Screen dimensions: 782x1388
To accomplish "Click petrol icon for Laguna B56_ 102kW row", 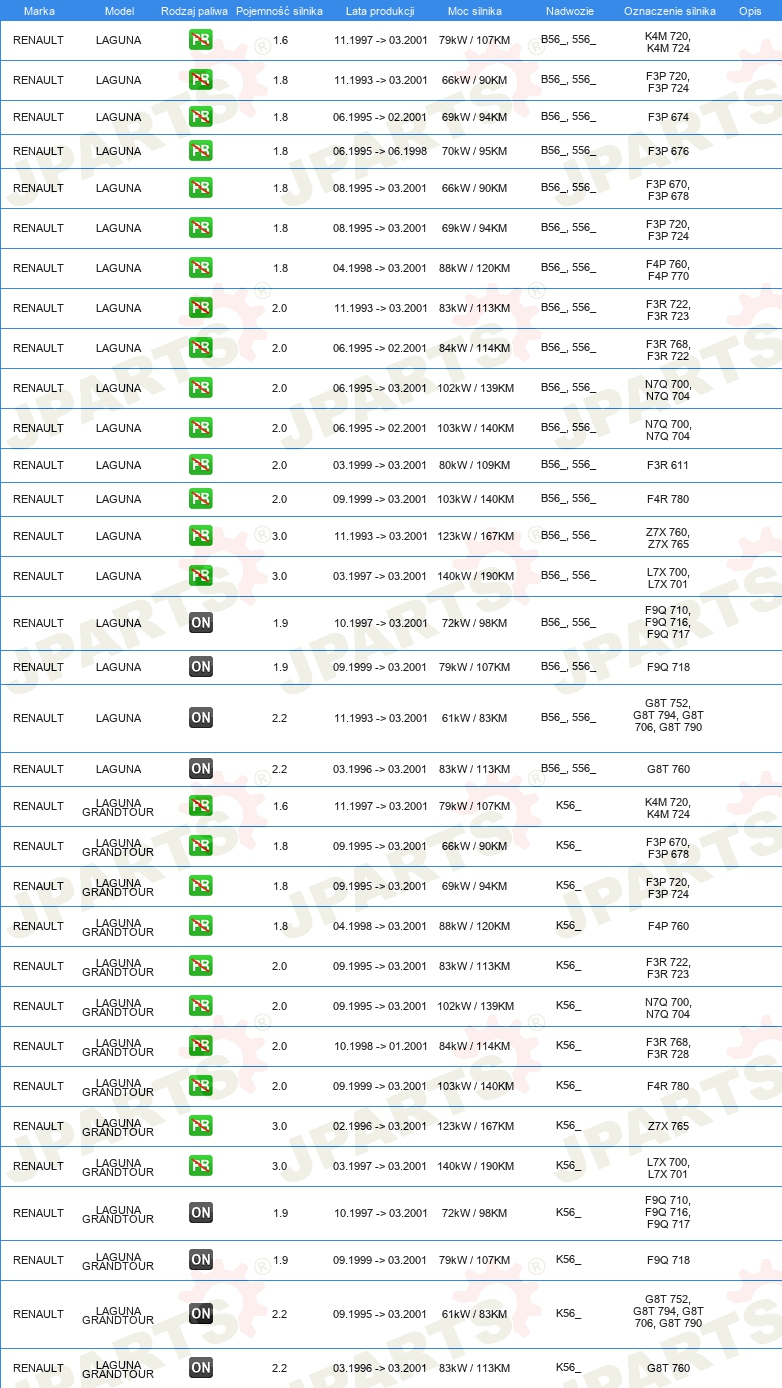I will (x=201, y=388).
